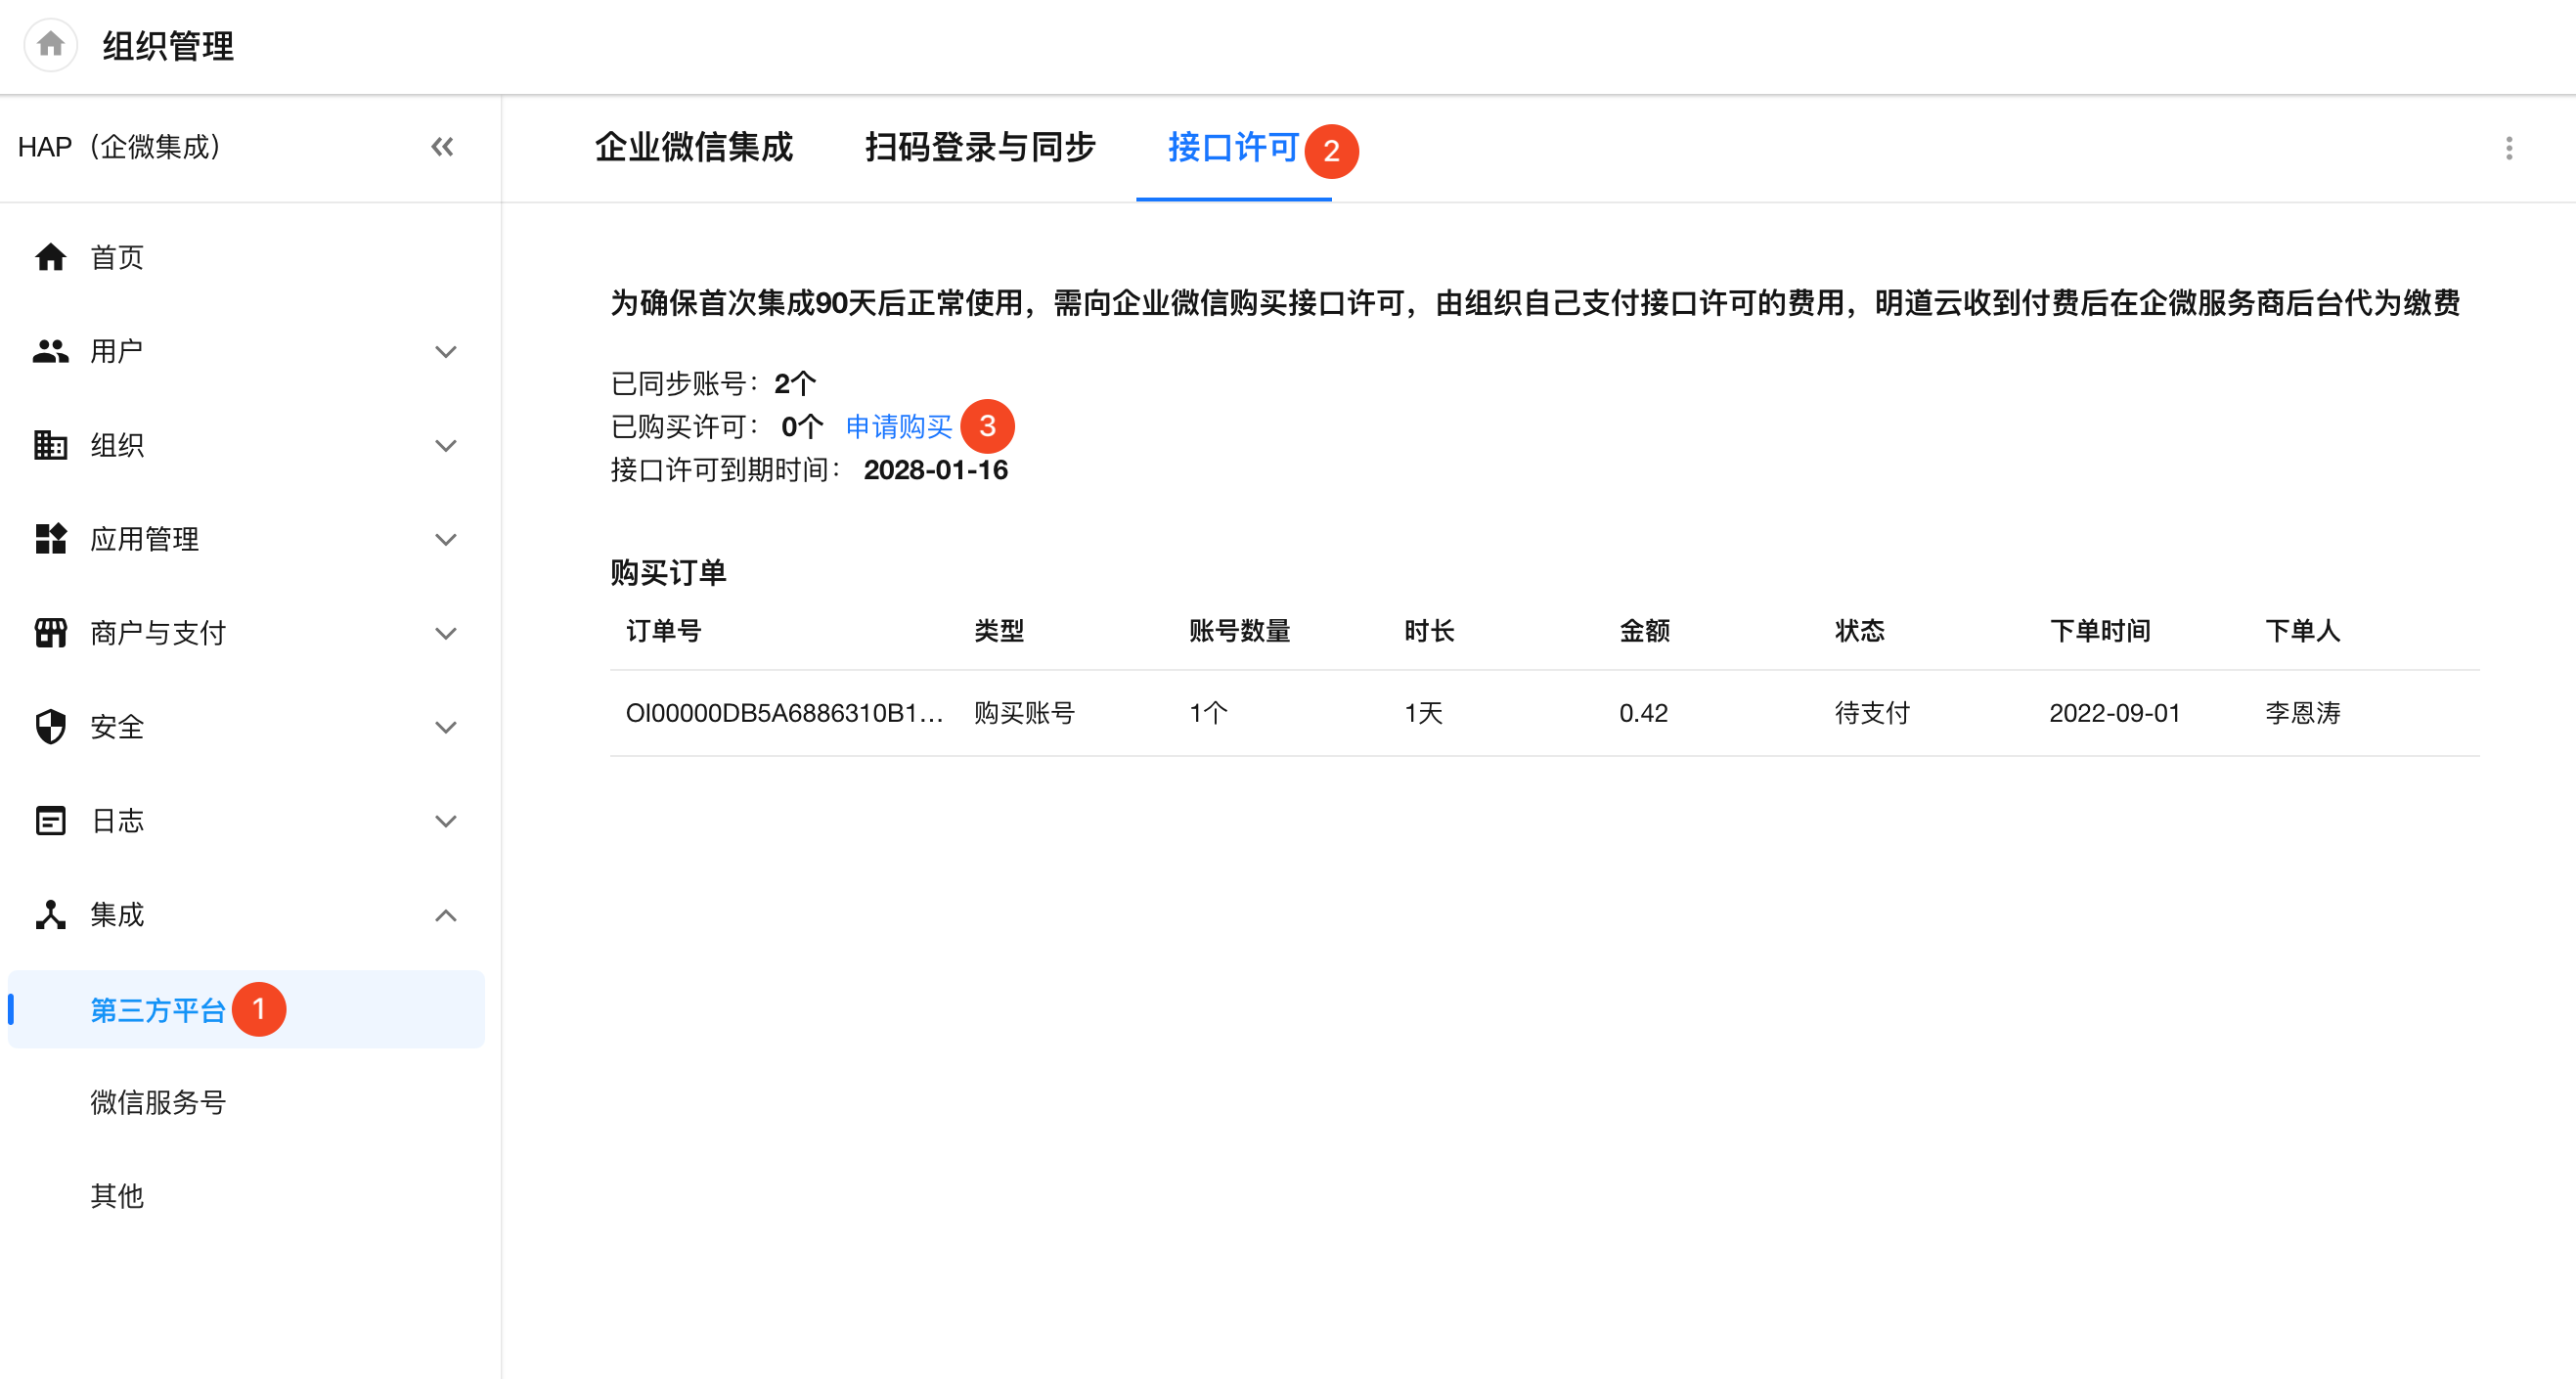Click the 应用管理 widgets icon

click(50, 539)
